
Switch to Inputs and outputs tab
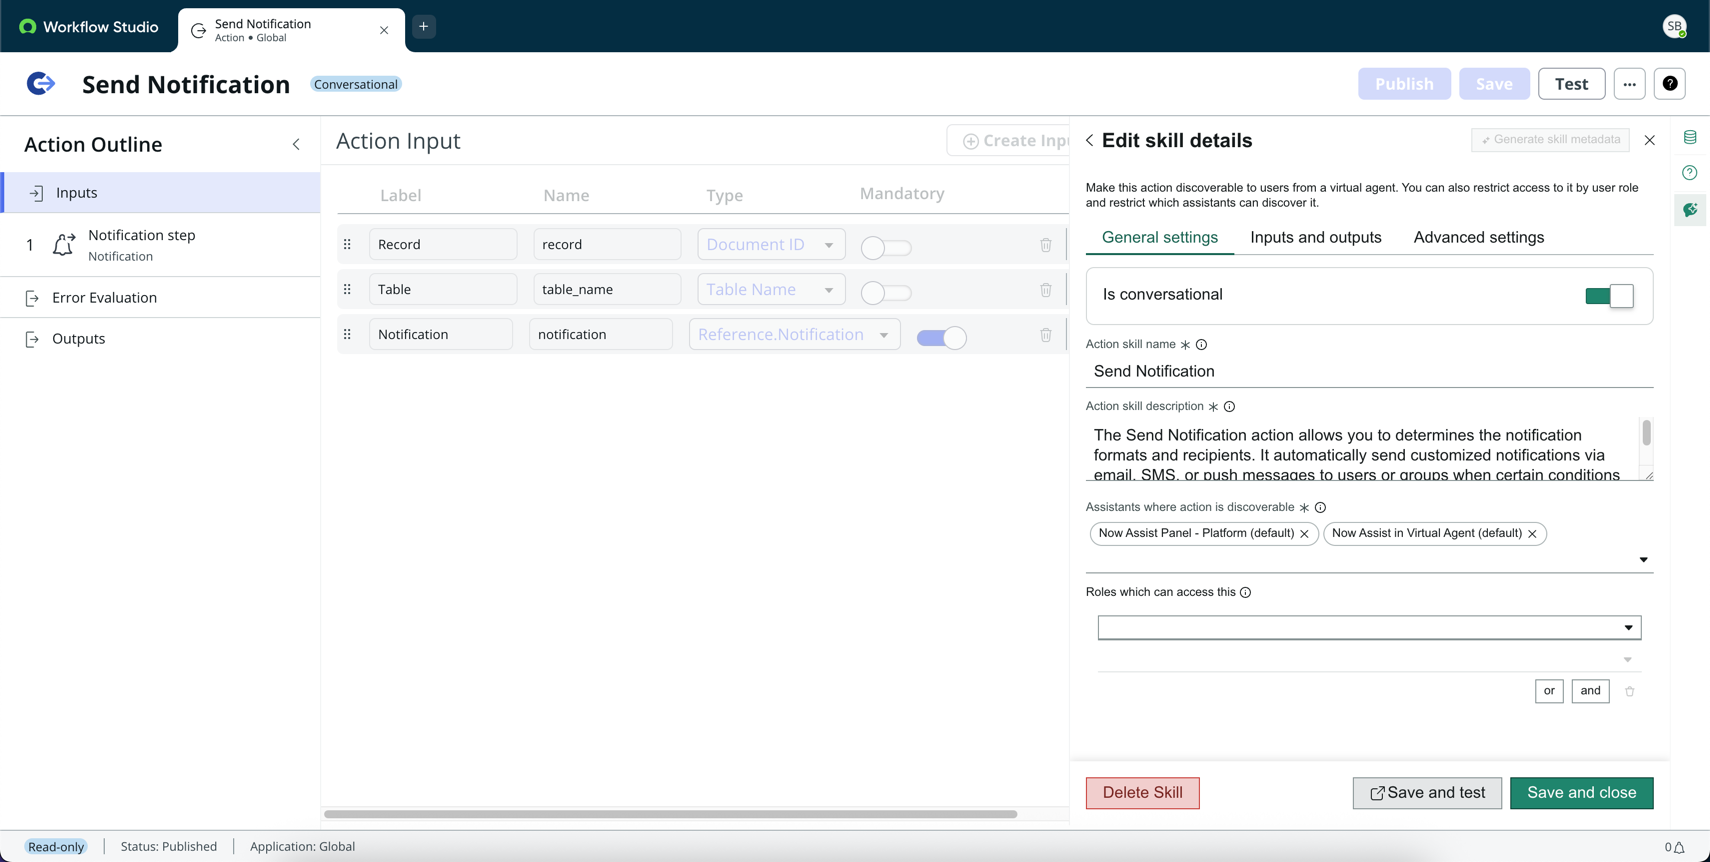pyautogui.click(x=1316, y=238)
